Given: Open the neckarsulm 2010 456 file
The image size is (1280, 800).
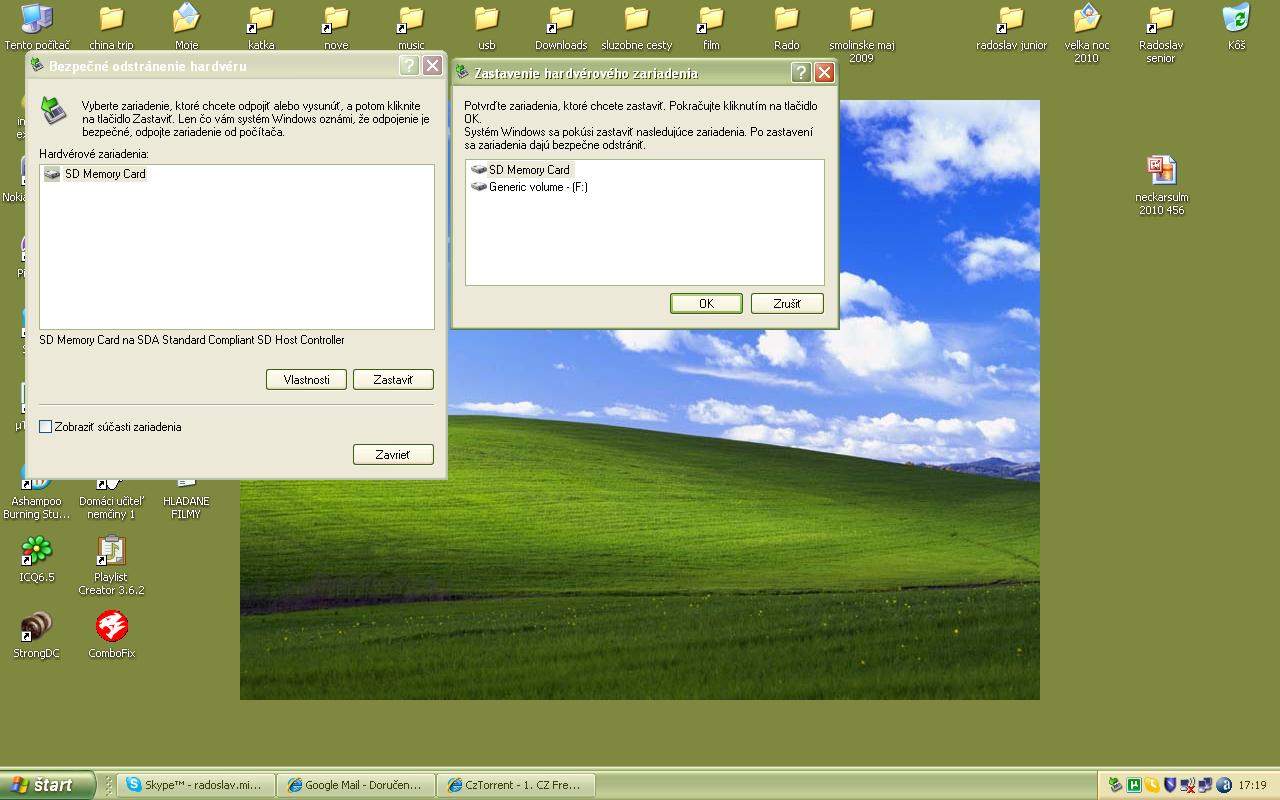Looking at the screenshot, I should tap(1161, 171).
